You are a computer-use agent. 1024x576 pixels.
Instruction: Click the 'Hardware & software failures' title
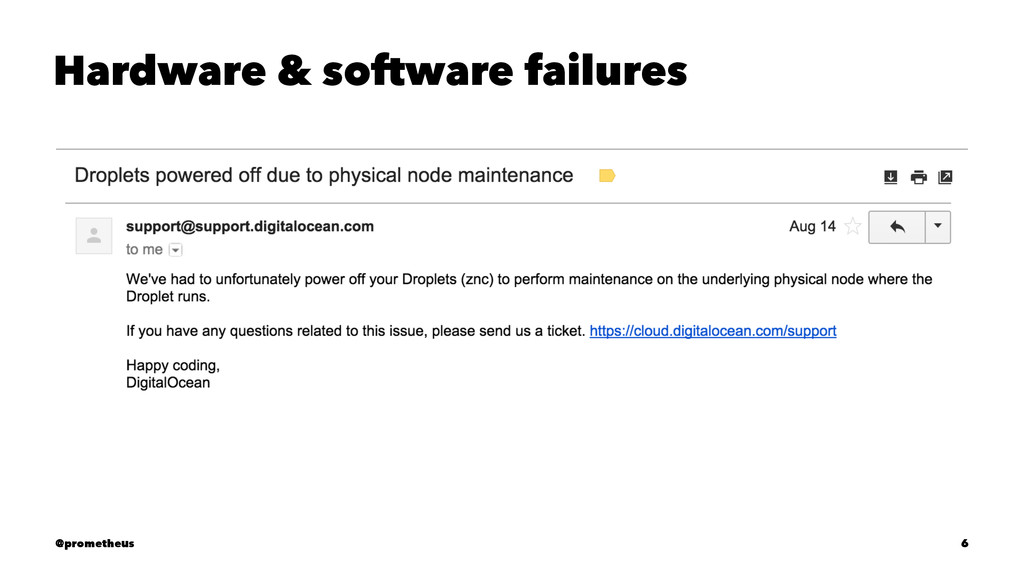coord(371,71)
